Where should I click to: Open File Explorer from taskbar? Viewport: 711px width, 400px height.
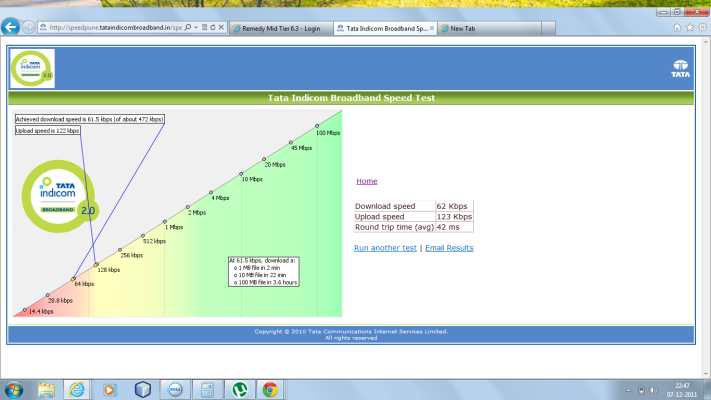[x=46, y=390]
